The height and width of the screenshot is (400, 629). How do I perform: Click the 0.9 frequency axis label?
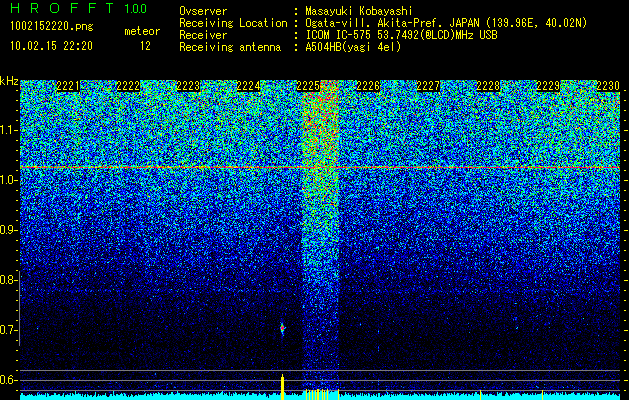pos(8,230)
